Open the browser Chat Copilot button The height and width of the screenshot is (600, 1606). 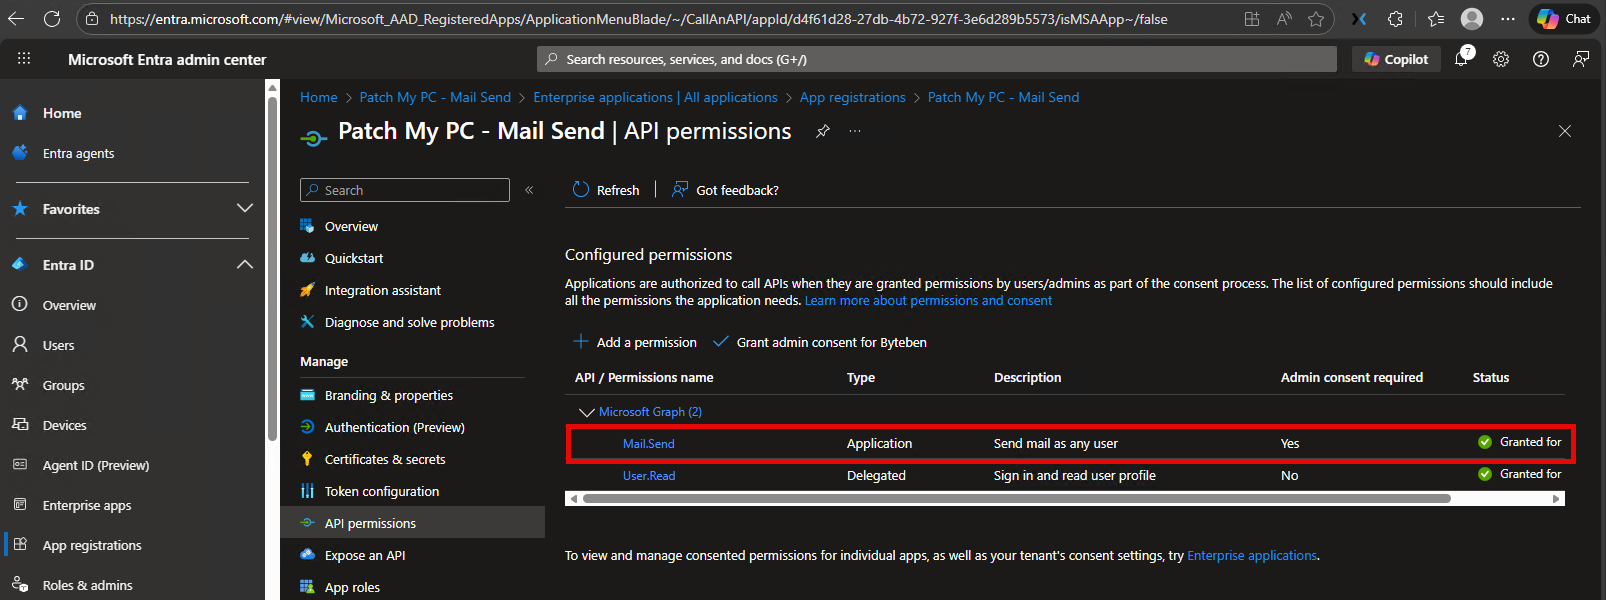[x=1564, y=19]
